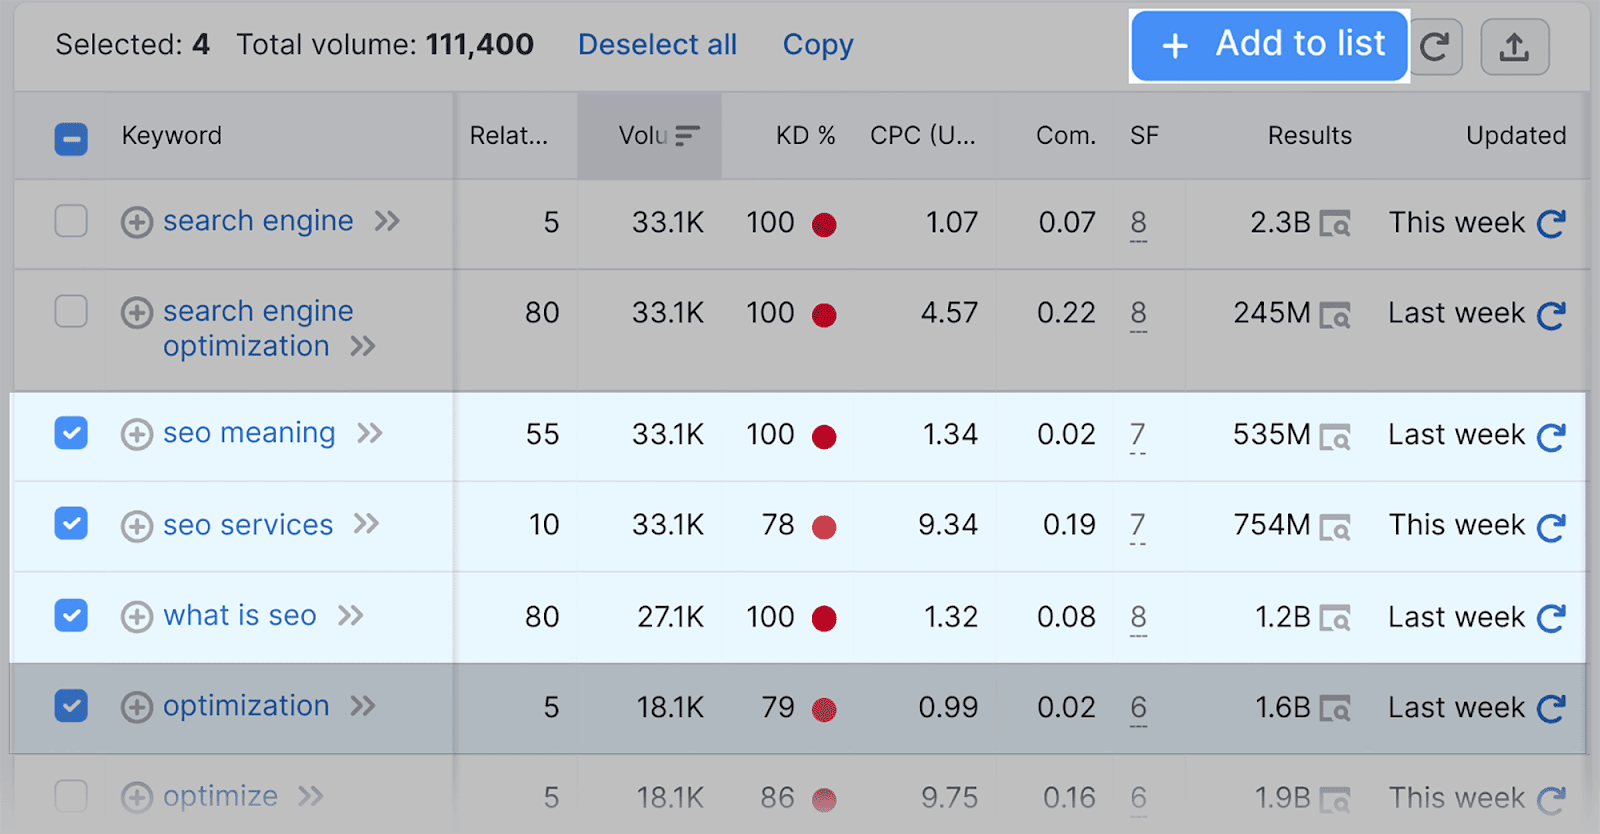Expand what is seo double chevron
The height and width of the screenshot is (834, 1600).
point(351,615)
